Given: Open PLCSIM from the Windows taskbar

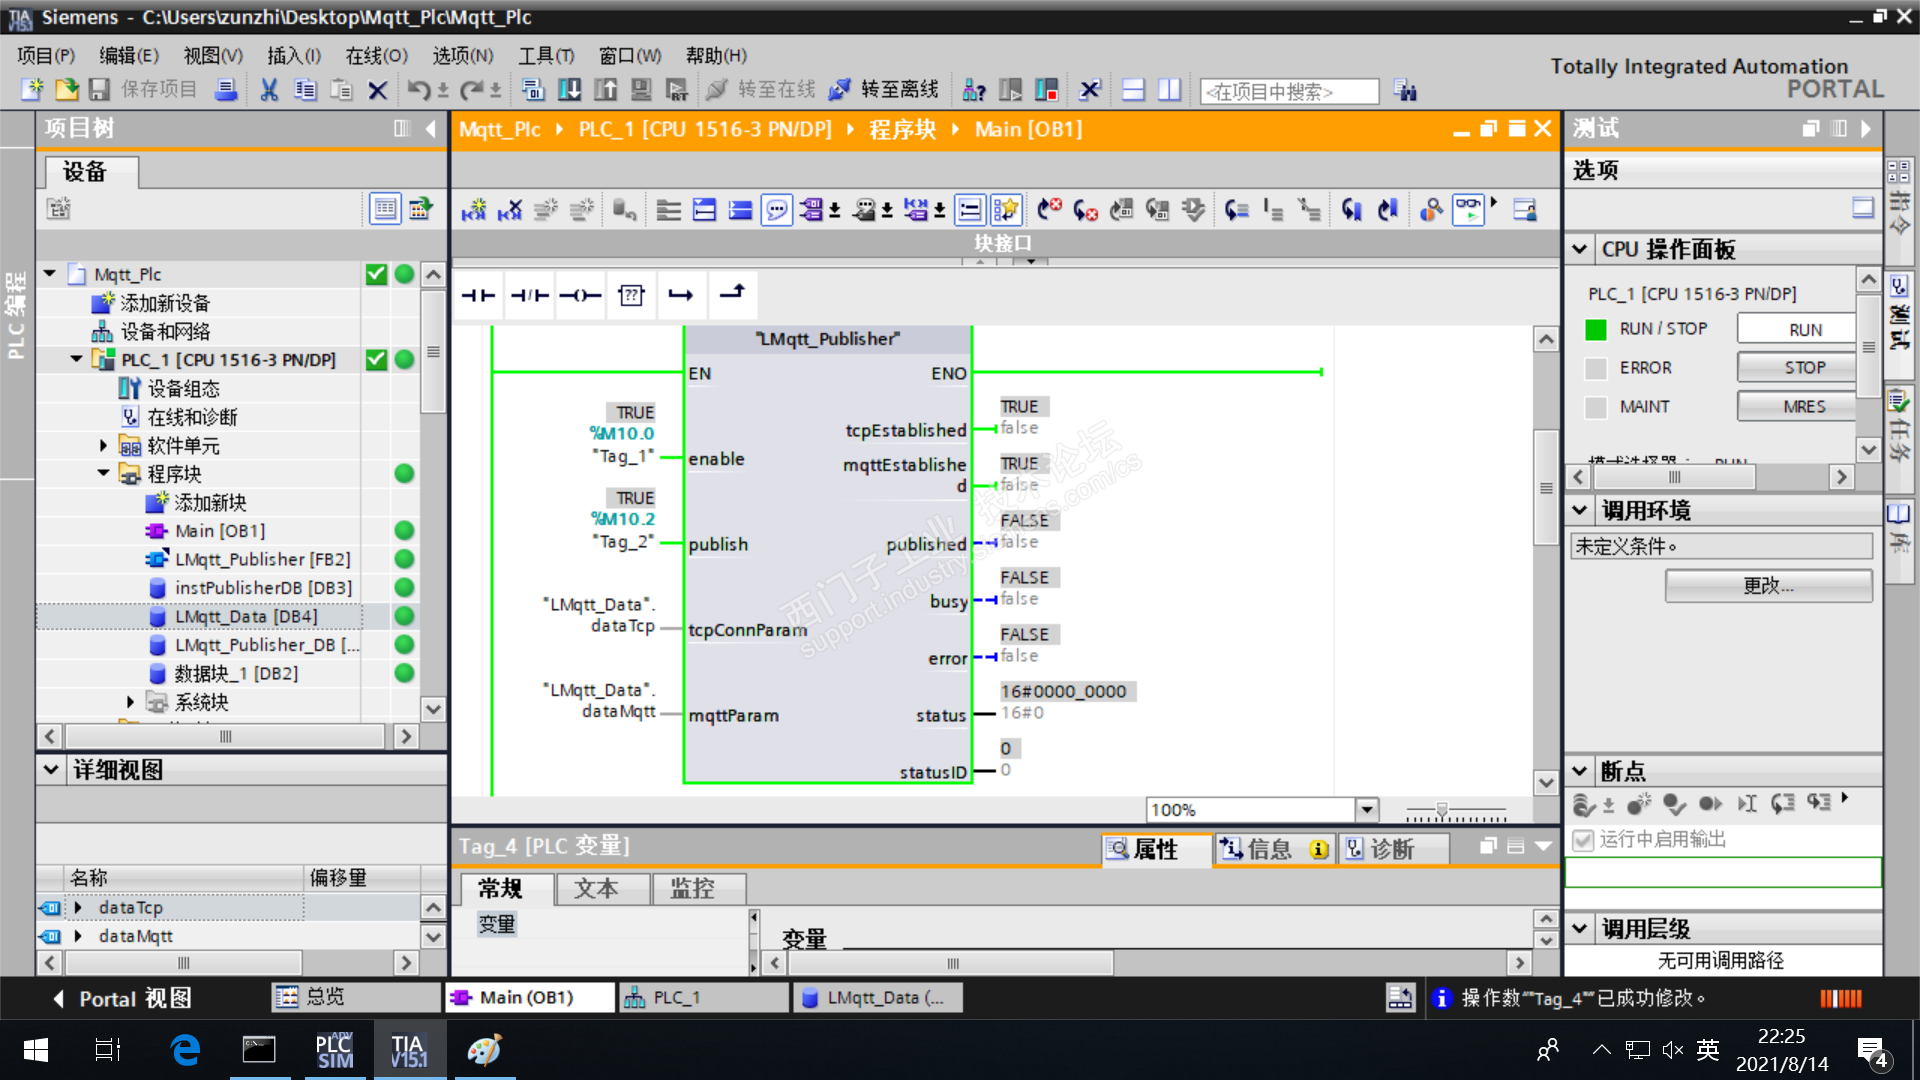Looking at the screenshot, I should (x=334, y=1050).
